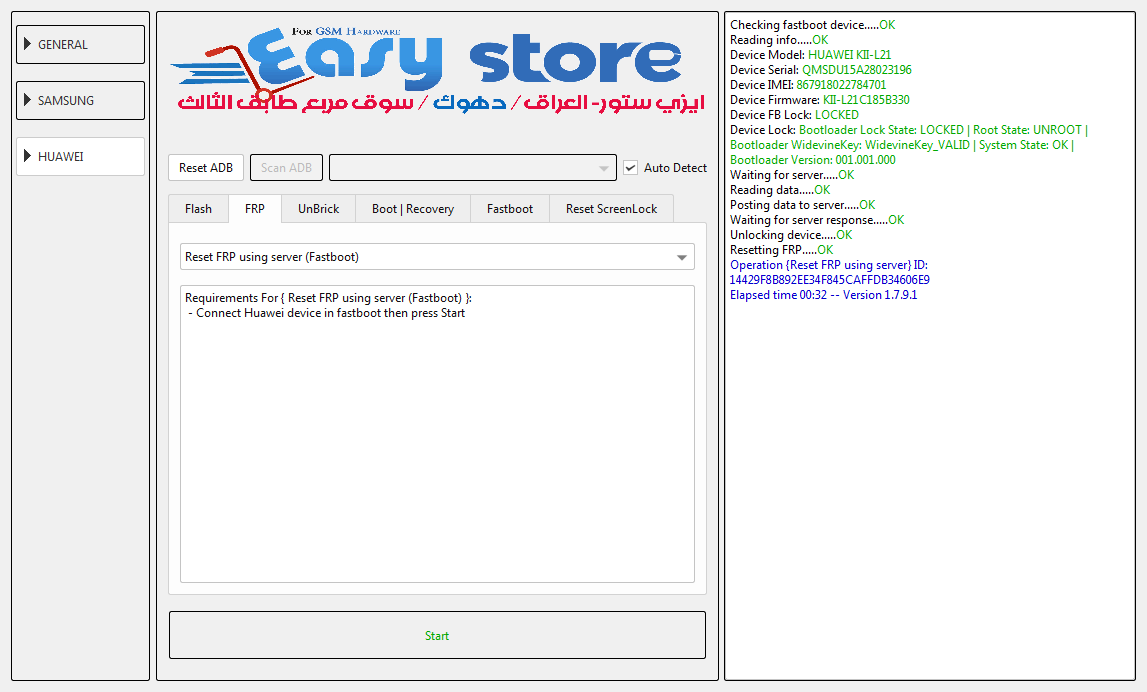Expand the HUAWEI section arrow
1147x692 pixels.
(27, 156)
